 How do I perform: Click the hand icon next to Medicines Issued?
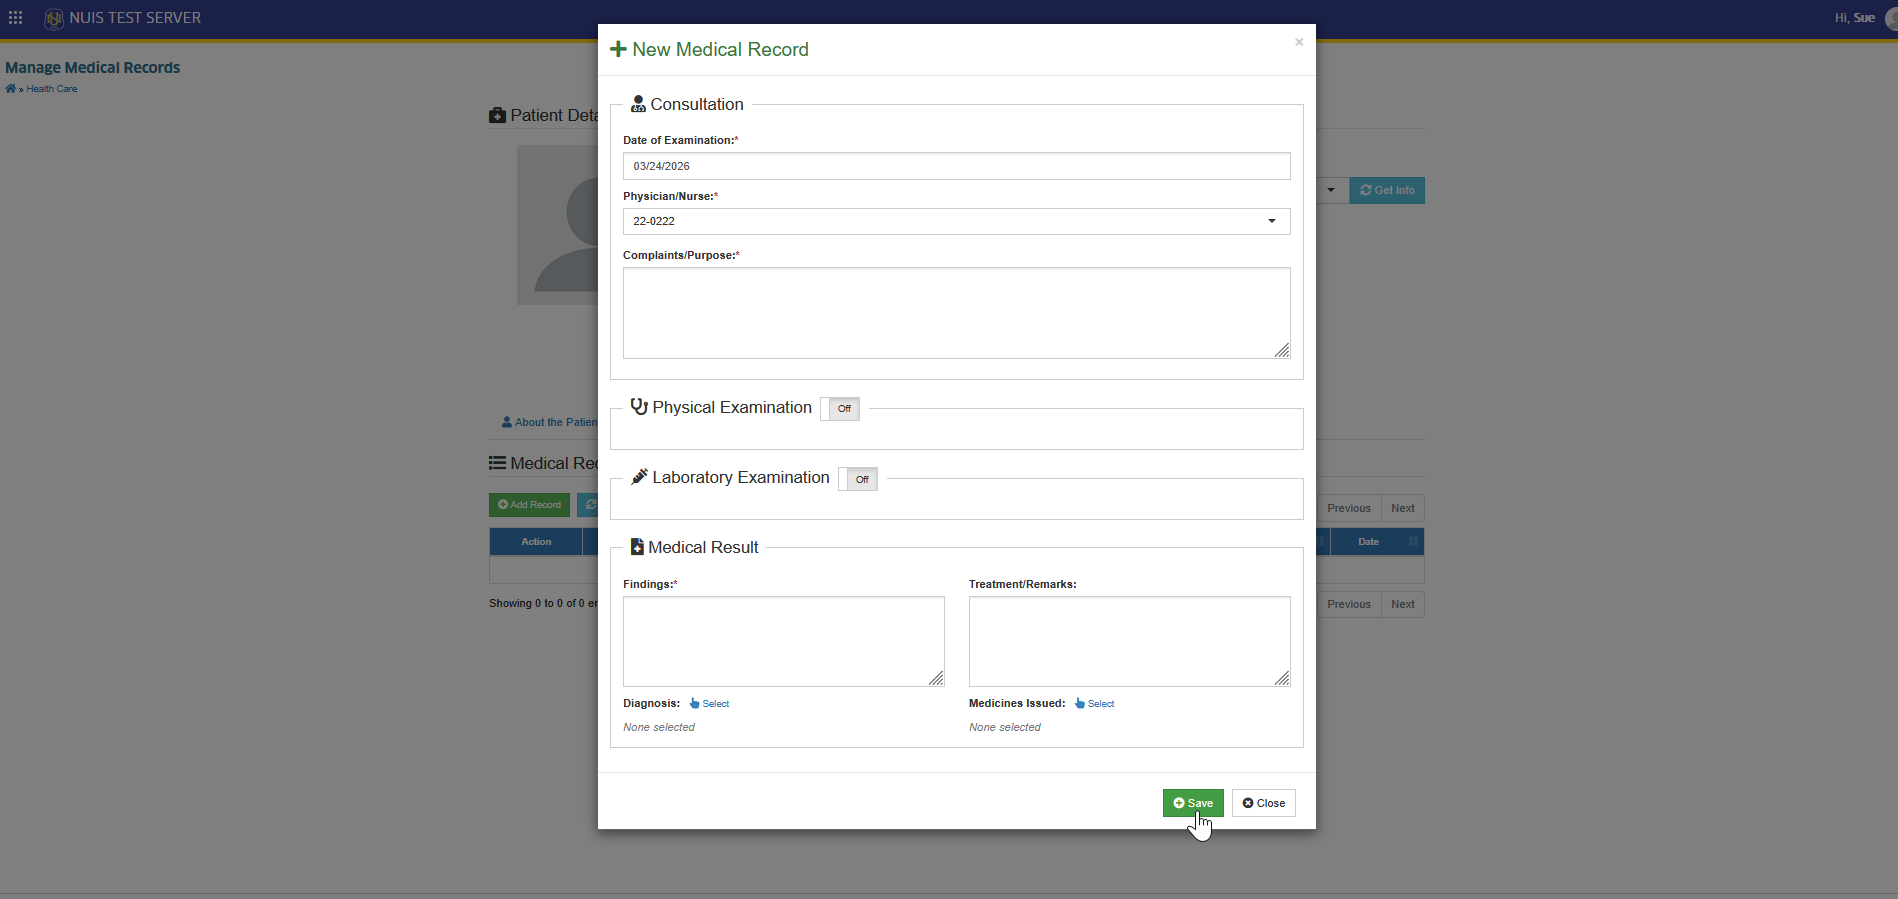(x=1080, y=703)
